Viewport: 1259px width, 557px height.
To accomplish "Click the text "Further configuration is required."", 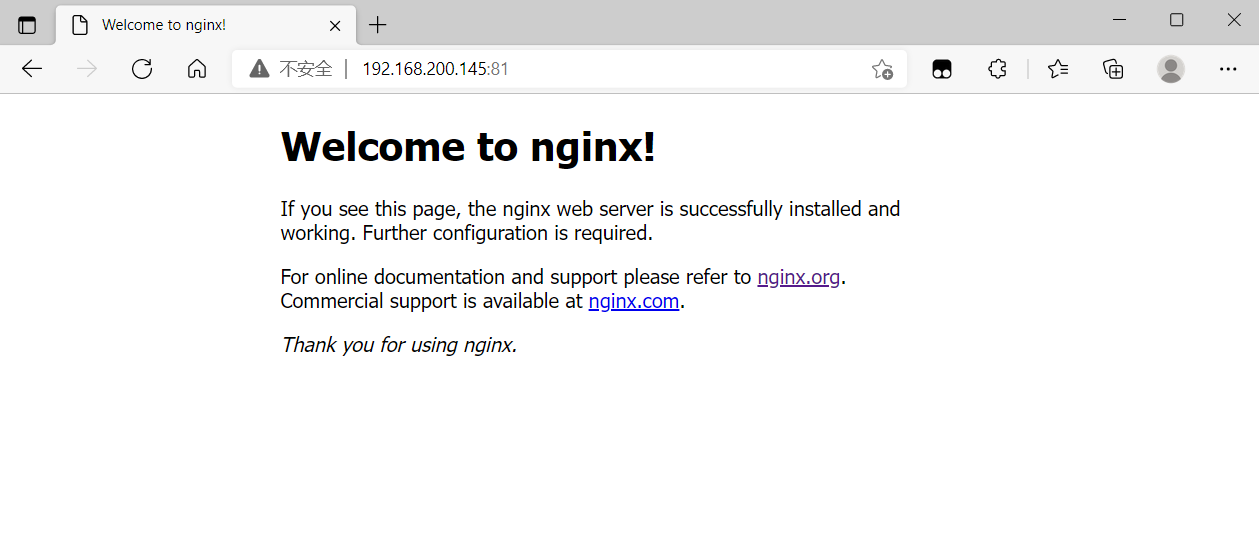I will pyautogui.click(x=507, y=233).
